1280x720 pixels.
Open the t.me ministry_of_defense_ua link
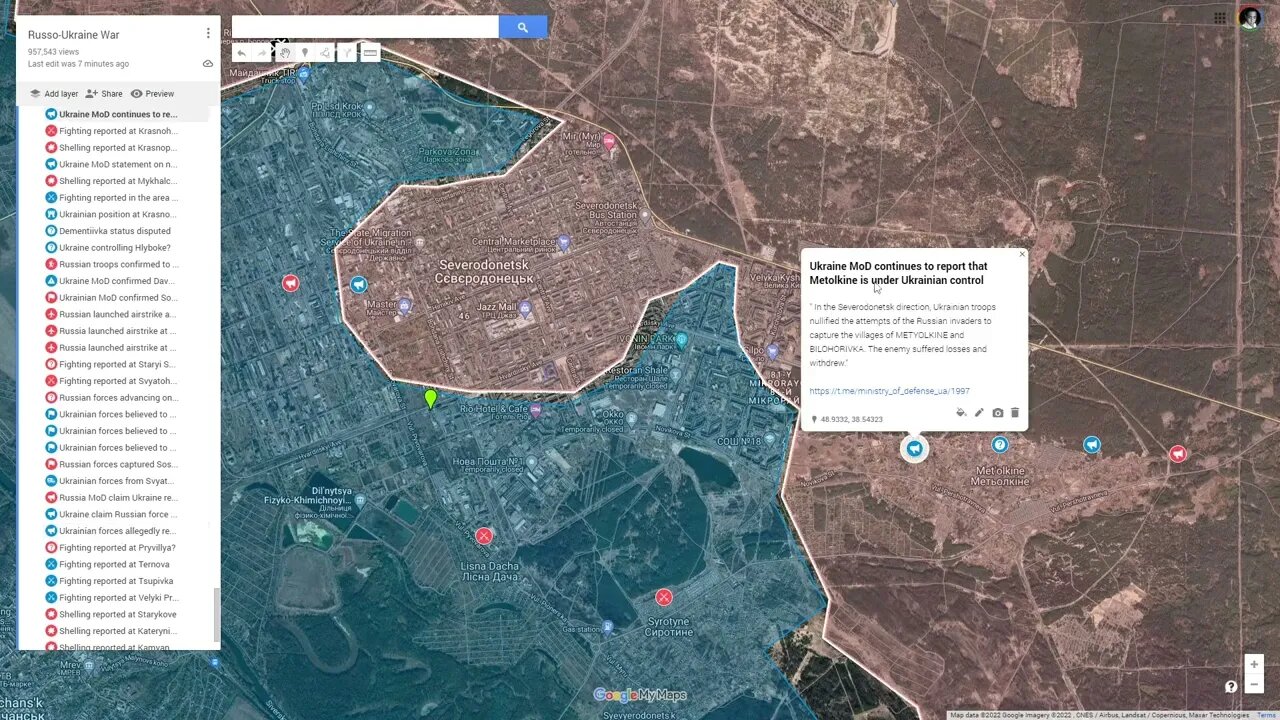(x=889, y=391)
